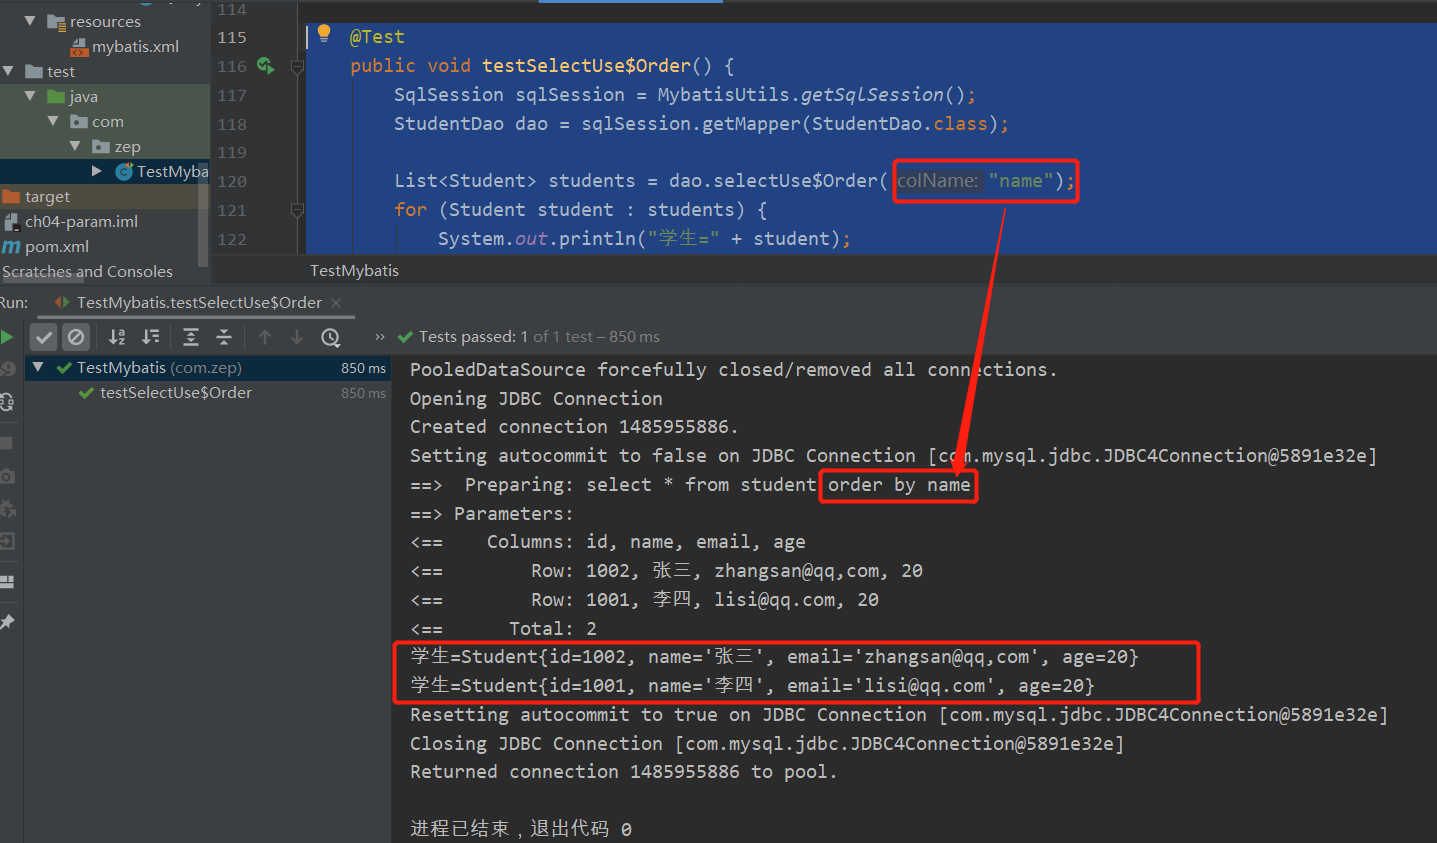The width and height of the screenshot is (1437, 843).
Task: Click the dump threads camera icon
Action: click(x=7, y=476)
